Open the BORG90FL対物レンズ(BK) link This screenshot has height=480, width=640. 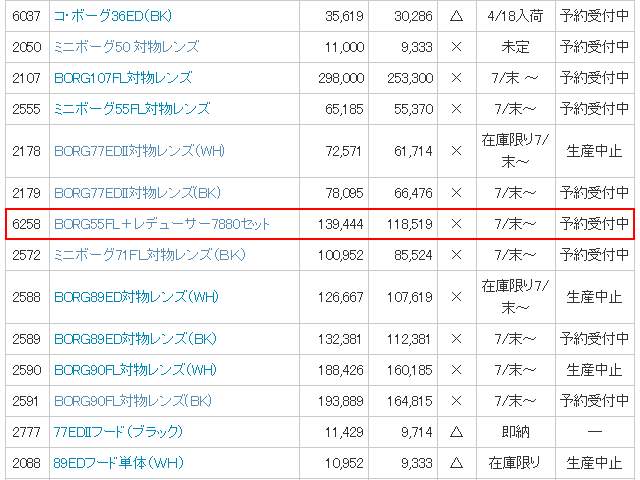[x=133, y=401]
